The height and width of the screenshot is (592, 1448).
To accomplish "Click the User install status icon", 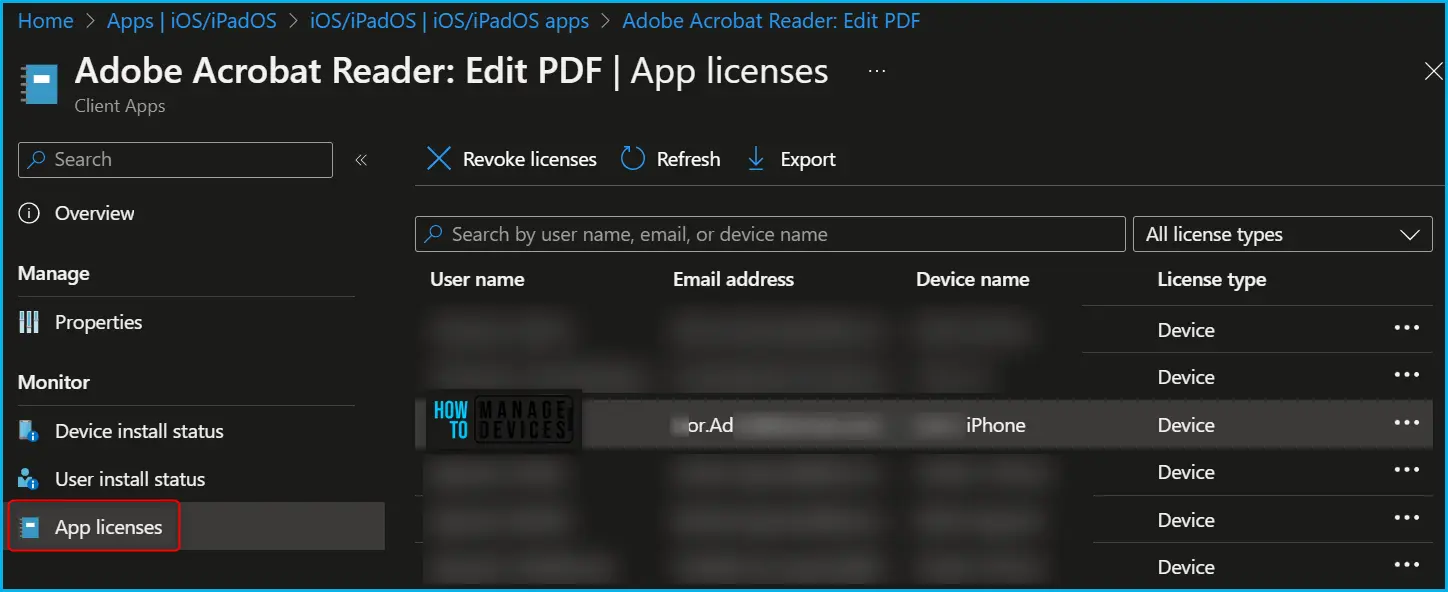I will click(x=29, y=479).
